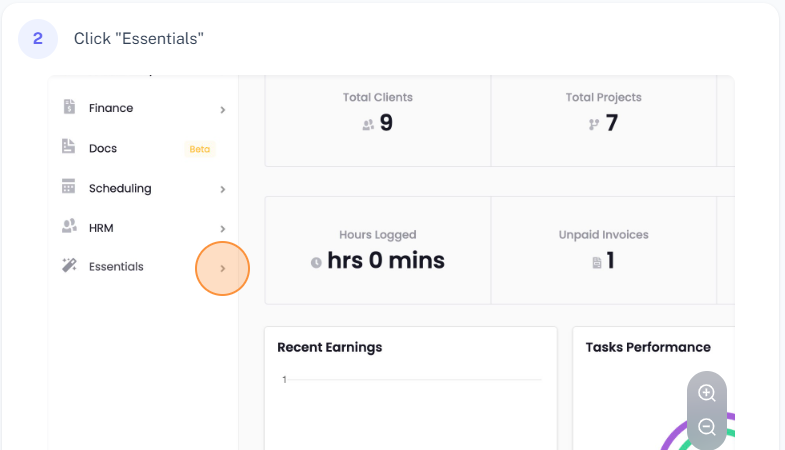Click the zoom in magnifier icon
Viewport: 785px width, 450px height.
(x=707, y=393)
